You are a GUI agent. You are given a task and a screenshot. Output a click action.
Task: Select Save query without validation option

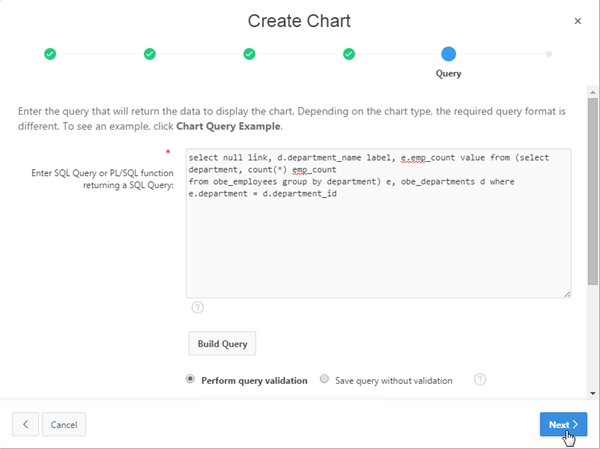324,379
